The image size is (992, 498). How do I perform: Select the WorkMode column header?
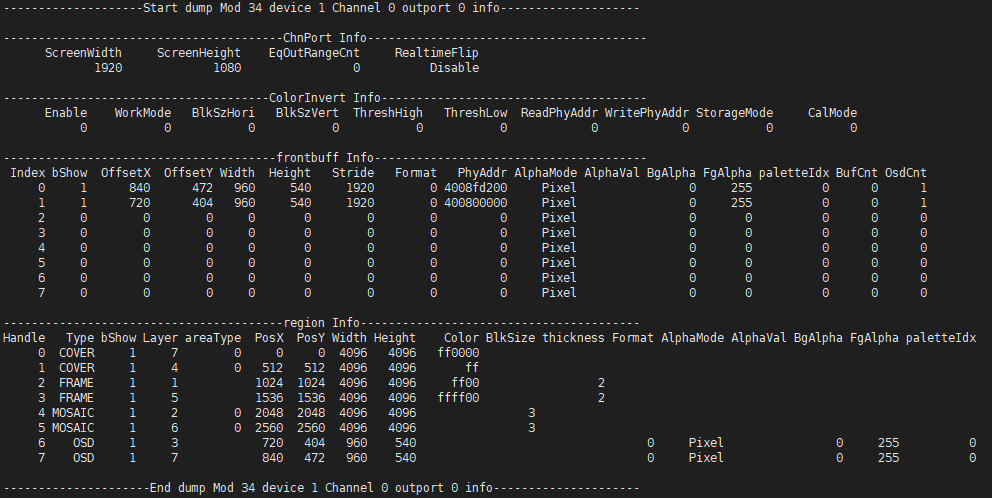[x=143, y=113]
